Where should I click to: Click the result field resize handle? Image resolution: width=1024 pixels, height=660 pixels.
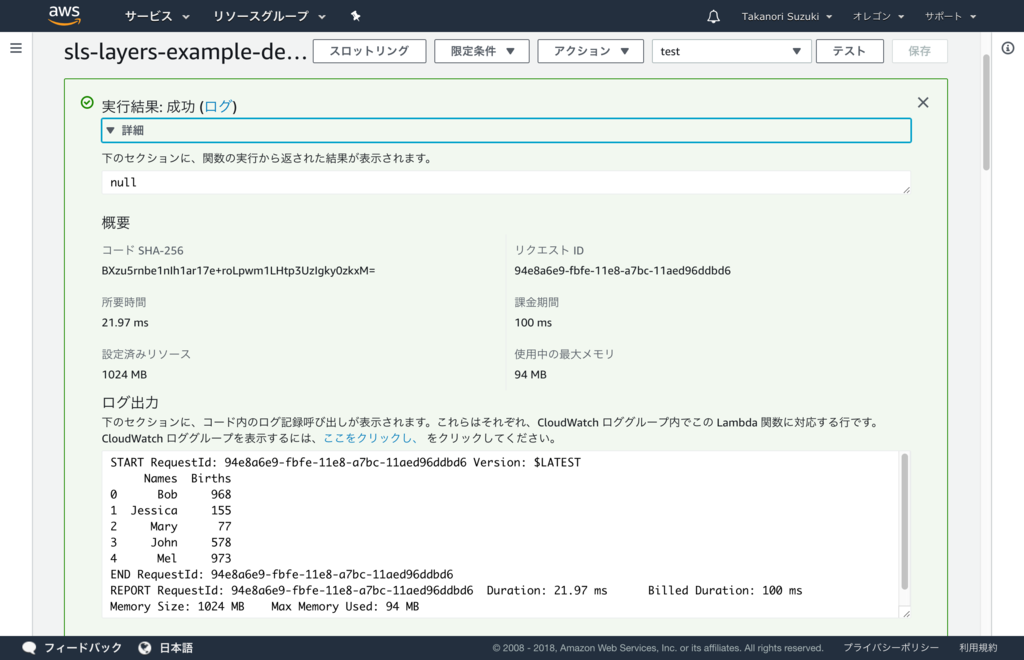click(x=906, y=189)
